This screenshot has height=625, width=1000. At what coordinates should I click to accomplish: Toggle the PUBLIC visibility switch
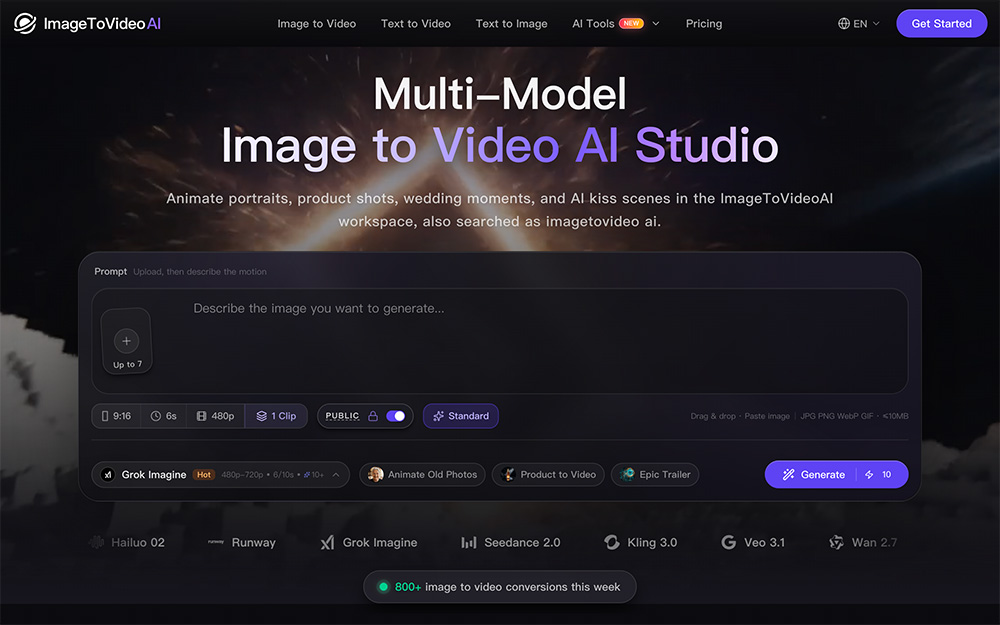[x=395, y=416]
